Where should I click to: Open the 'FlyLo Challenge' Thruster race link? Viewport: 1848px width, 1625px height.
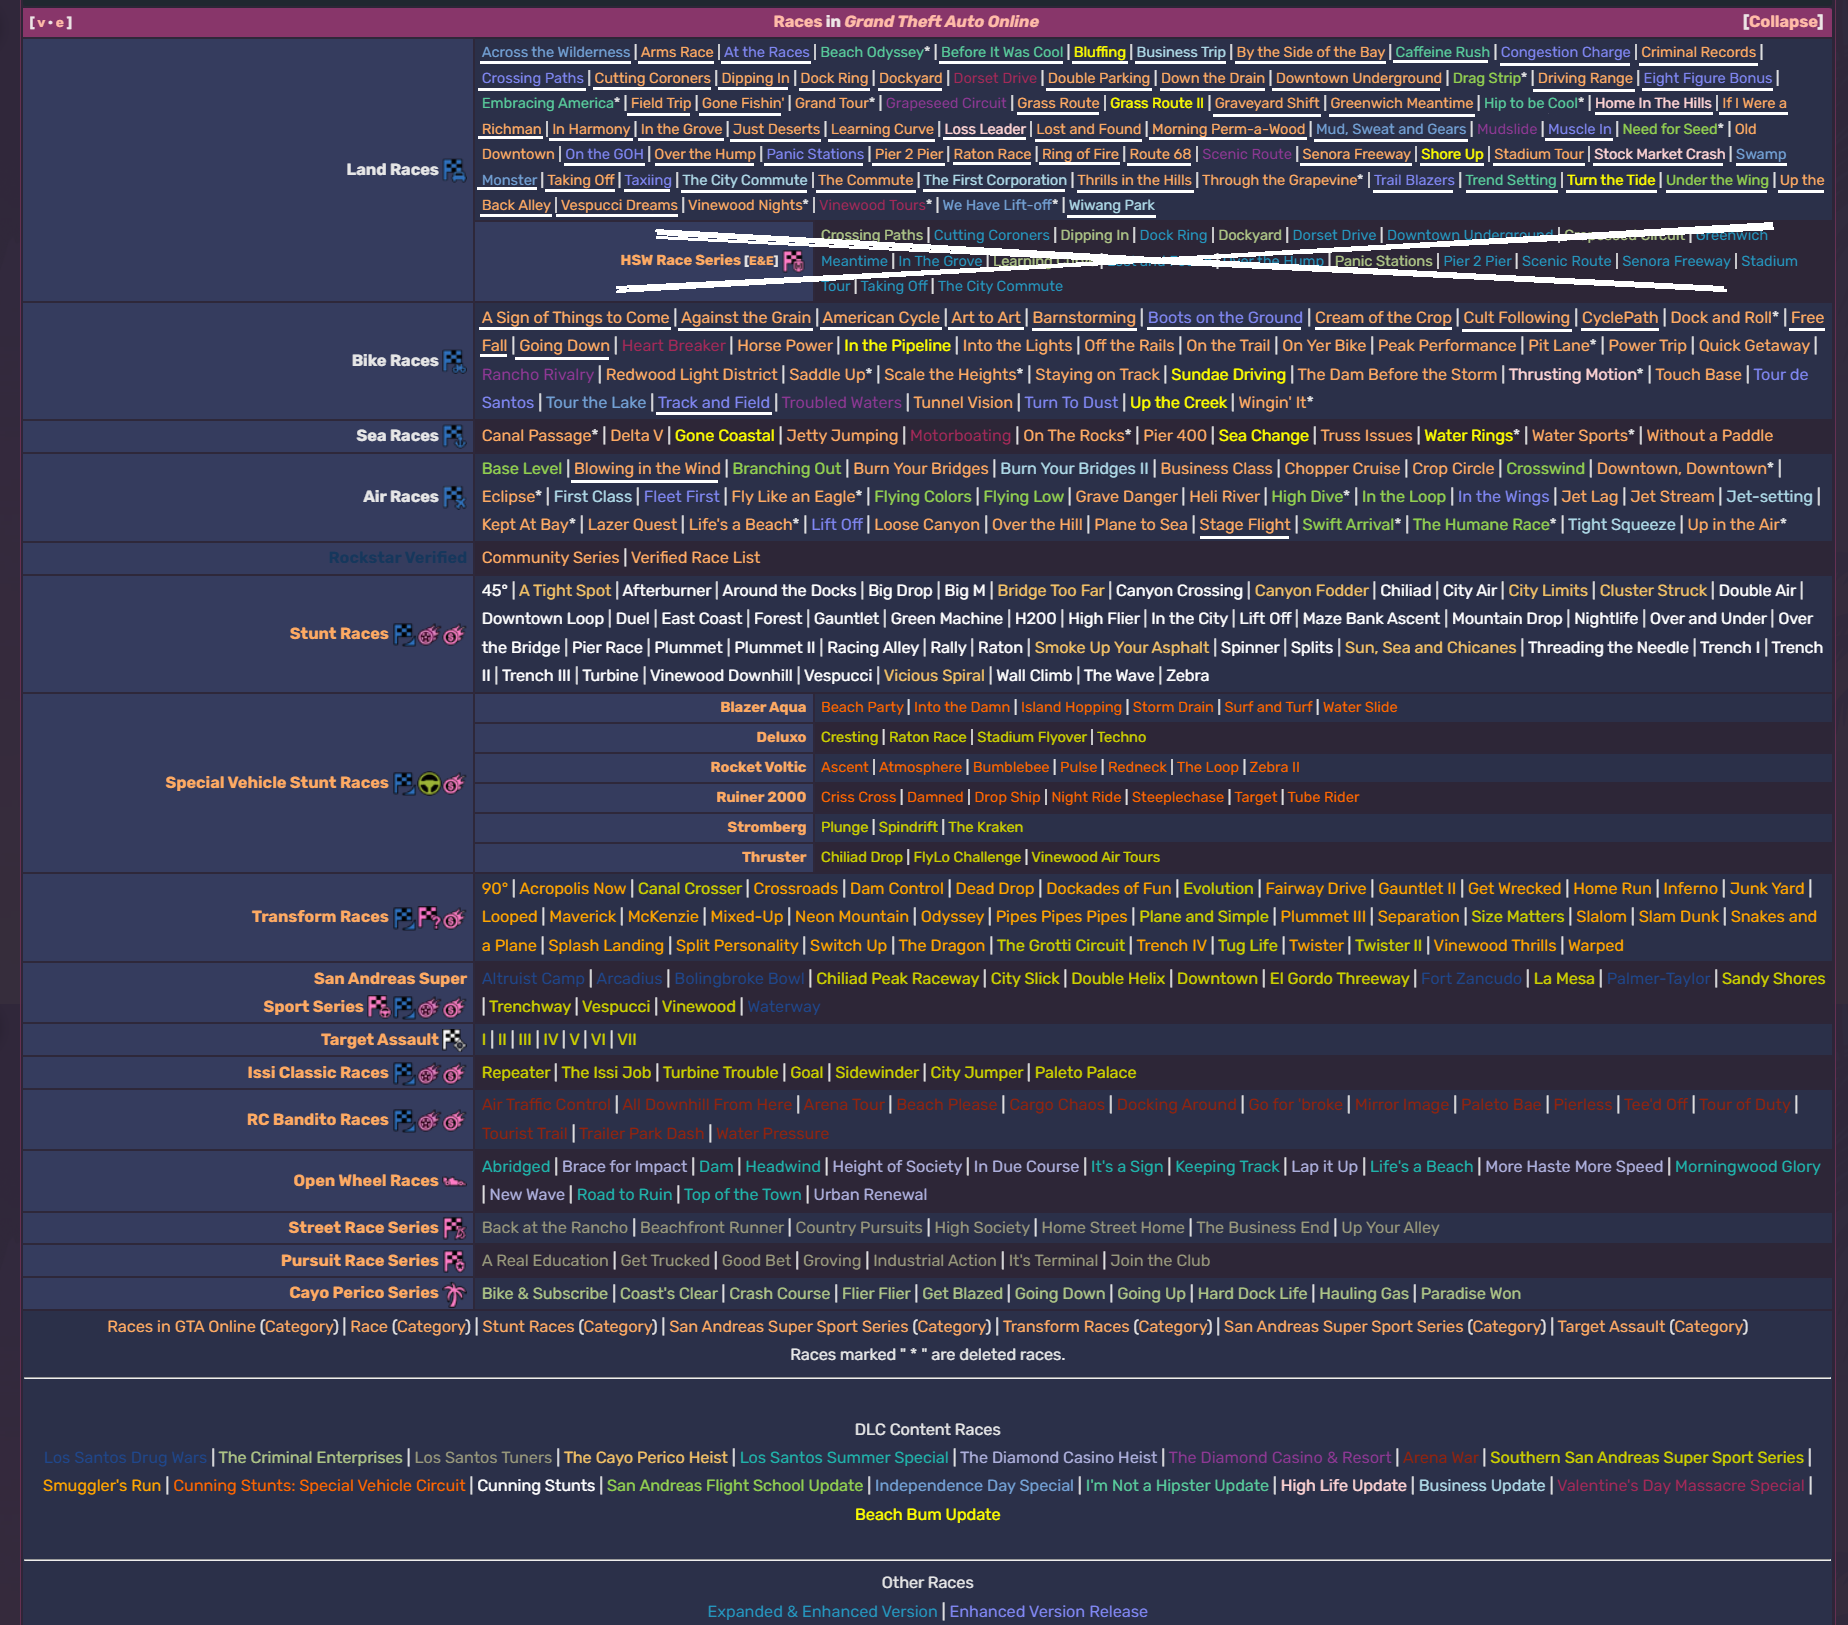967,858
